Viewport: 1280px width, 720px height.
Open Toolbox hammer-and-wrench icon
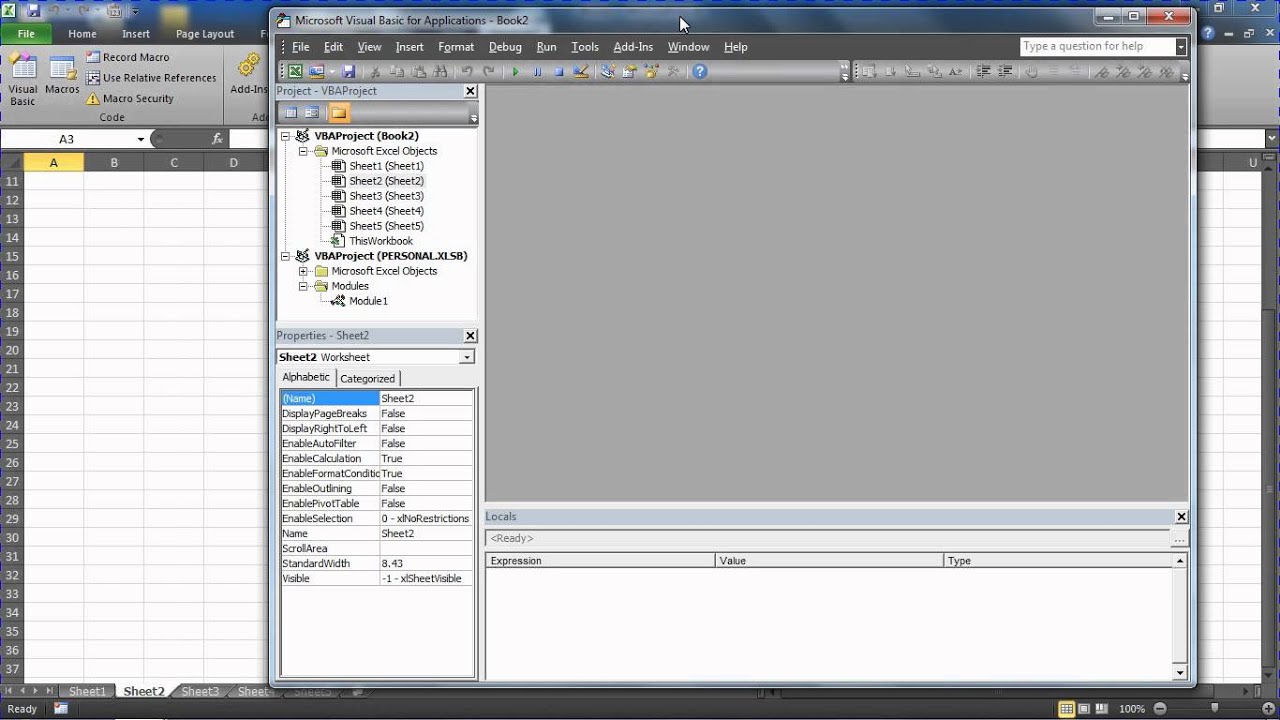point(673,72)
